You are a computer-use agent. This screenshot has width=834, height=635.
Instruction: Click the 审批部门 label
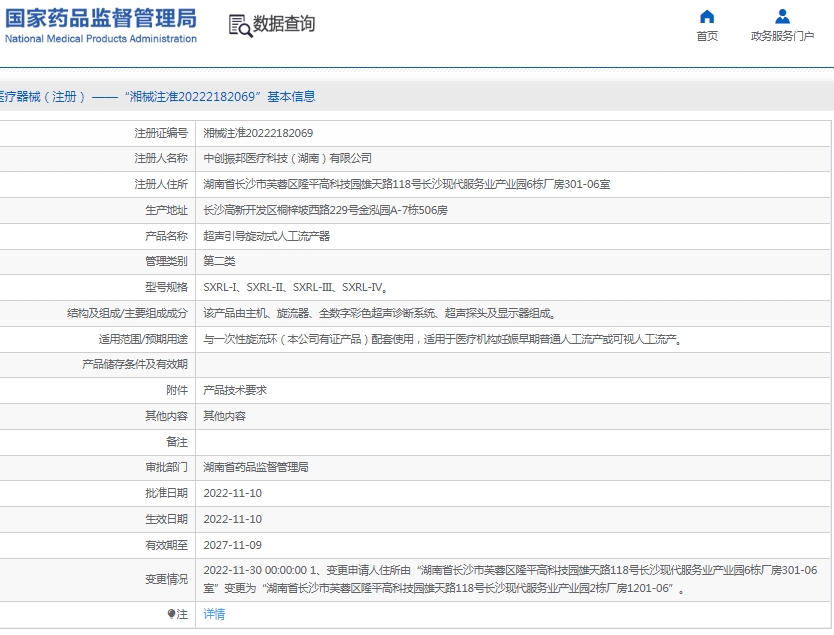click(x=166, y=467)
